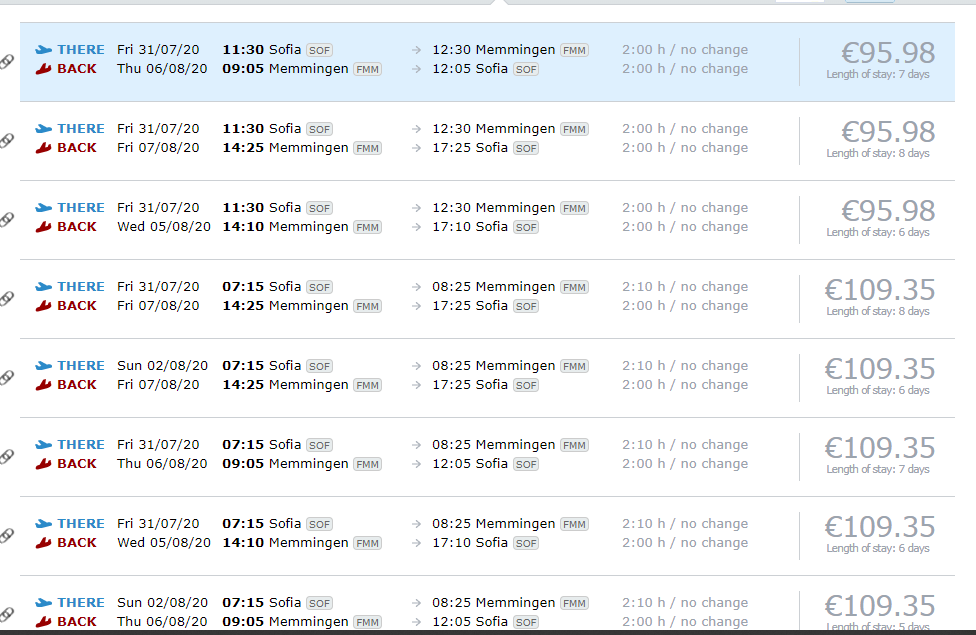
Task: Select the €109.35 price with 7 days stay
Action: point(879,448)
